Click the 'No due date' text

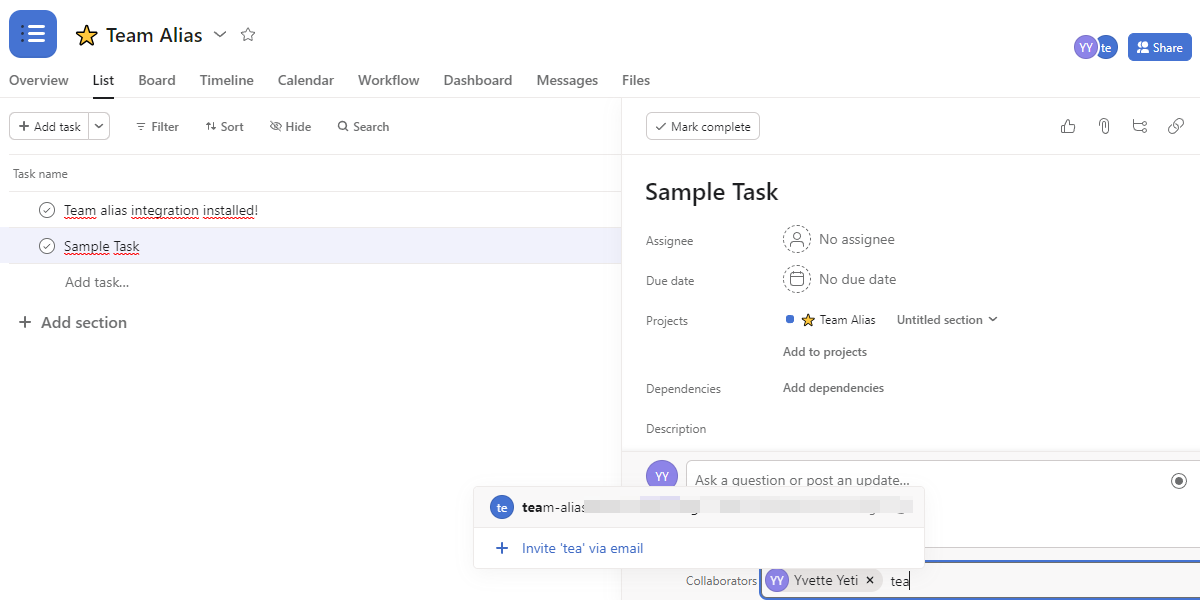tap(858, 279)
